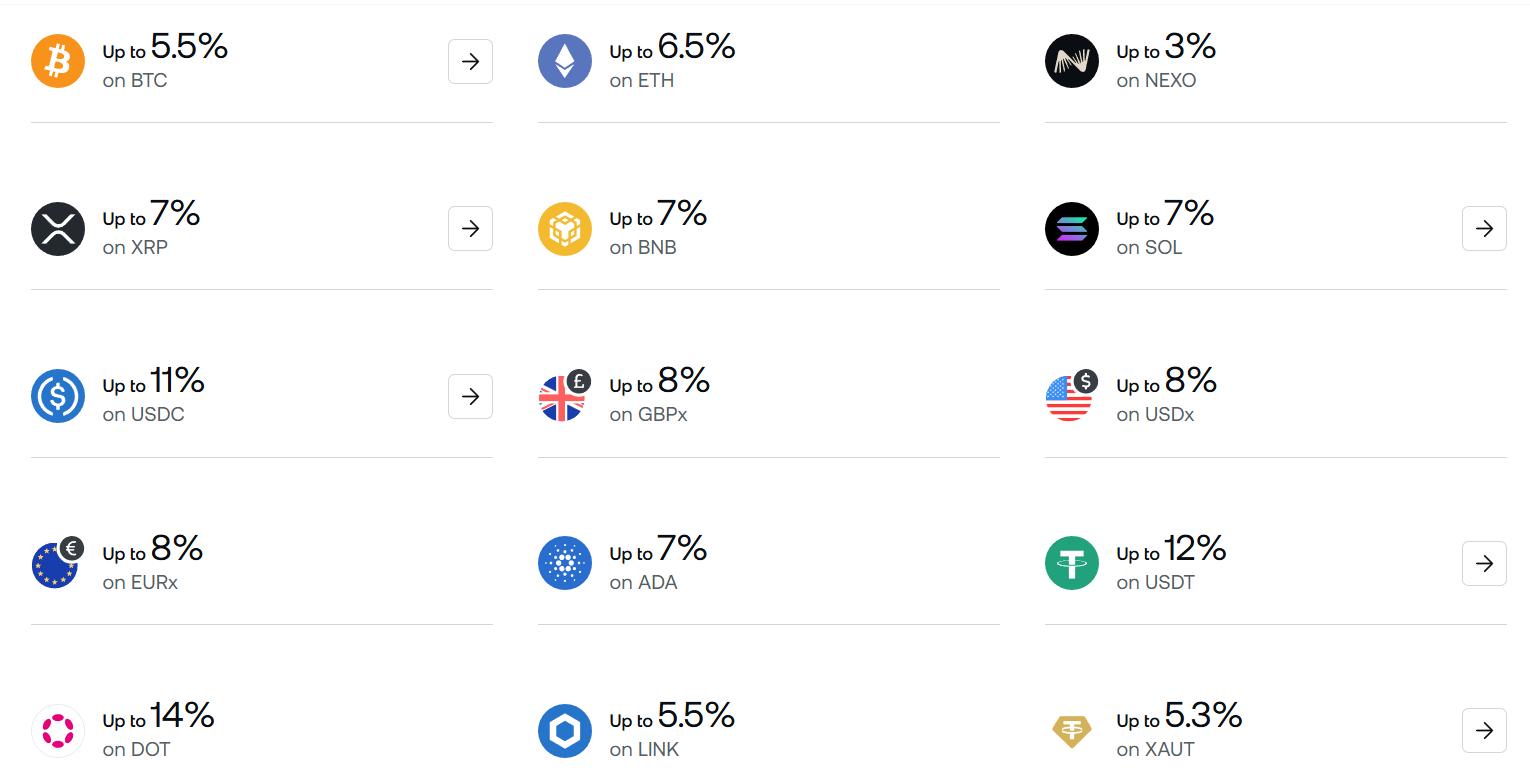This screenshot has height=784, width=1530.
Task: Select the EURx euro flag icon
Action: [57, 563]
